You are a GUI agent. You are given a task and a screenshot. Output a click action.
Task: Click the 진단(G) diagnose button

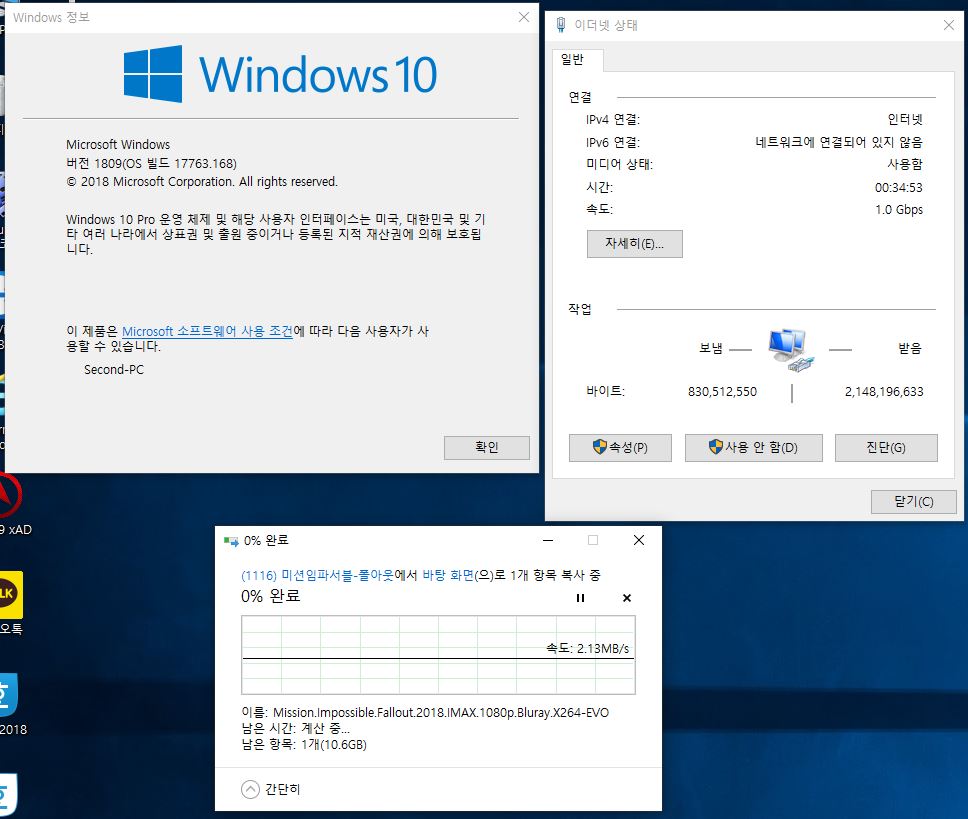886,447
